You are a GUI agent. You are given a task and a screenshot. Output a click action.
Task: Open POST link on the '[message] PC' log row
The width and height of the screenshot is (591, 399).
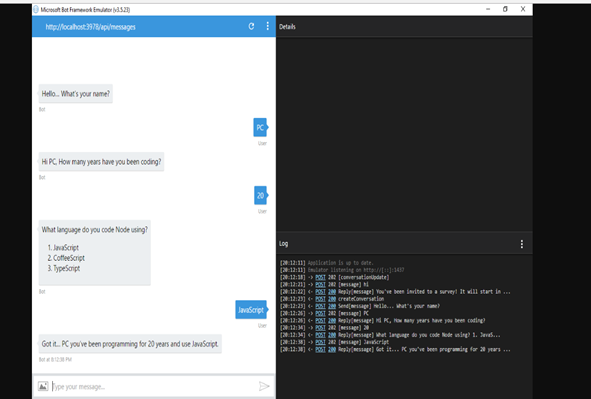tap(320, 313)
